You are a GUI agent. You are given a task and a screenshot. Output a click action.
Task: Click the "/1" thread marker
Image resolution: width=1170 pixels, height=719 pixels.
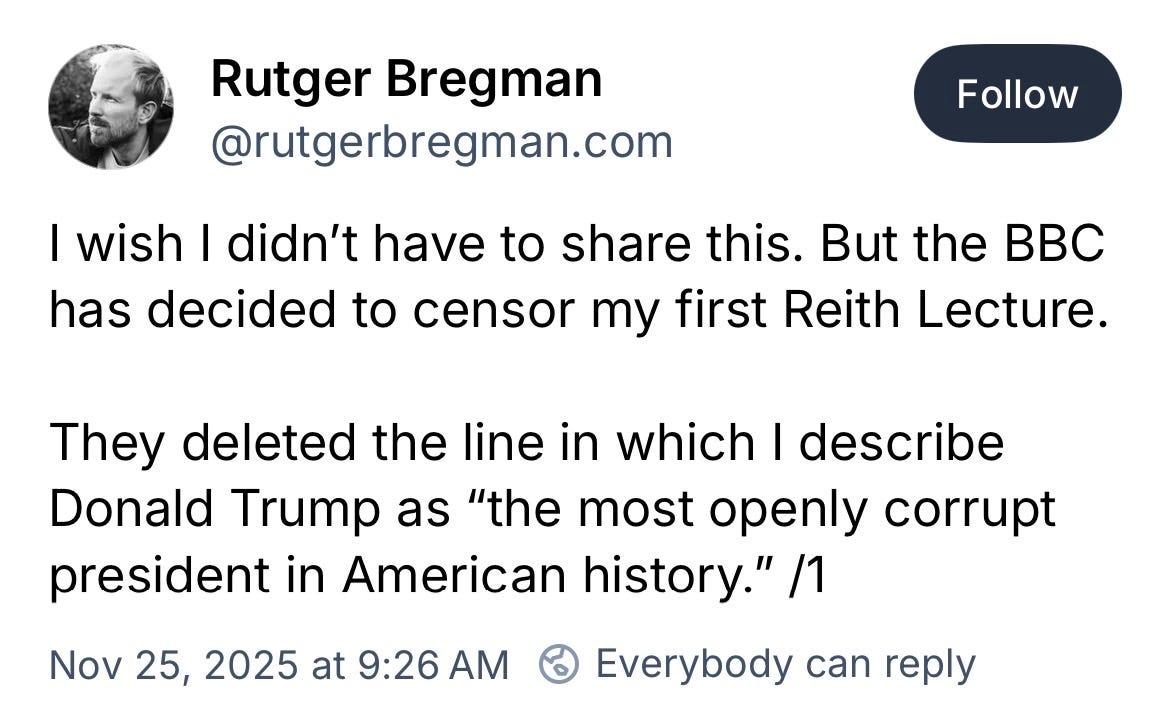(806, 577)
